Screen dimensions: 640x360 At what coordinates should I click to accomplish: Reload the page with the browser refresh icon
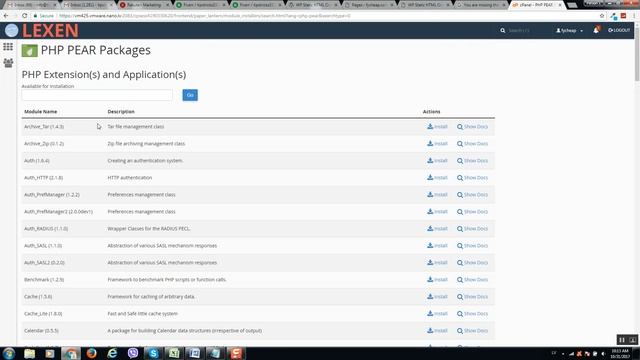(x=24, y=16)
